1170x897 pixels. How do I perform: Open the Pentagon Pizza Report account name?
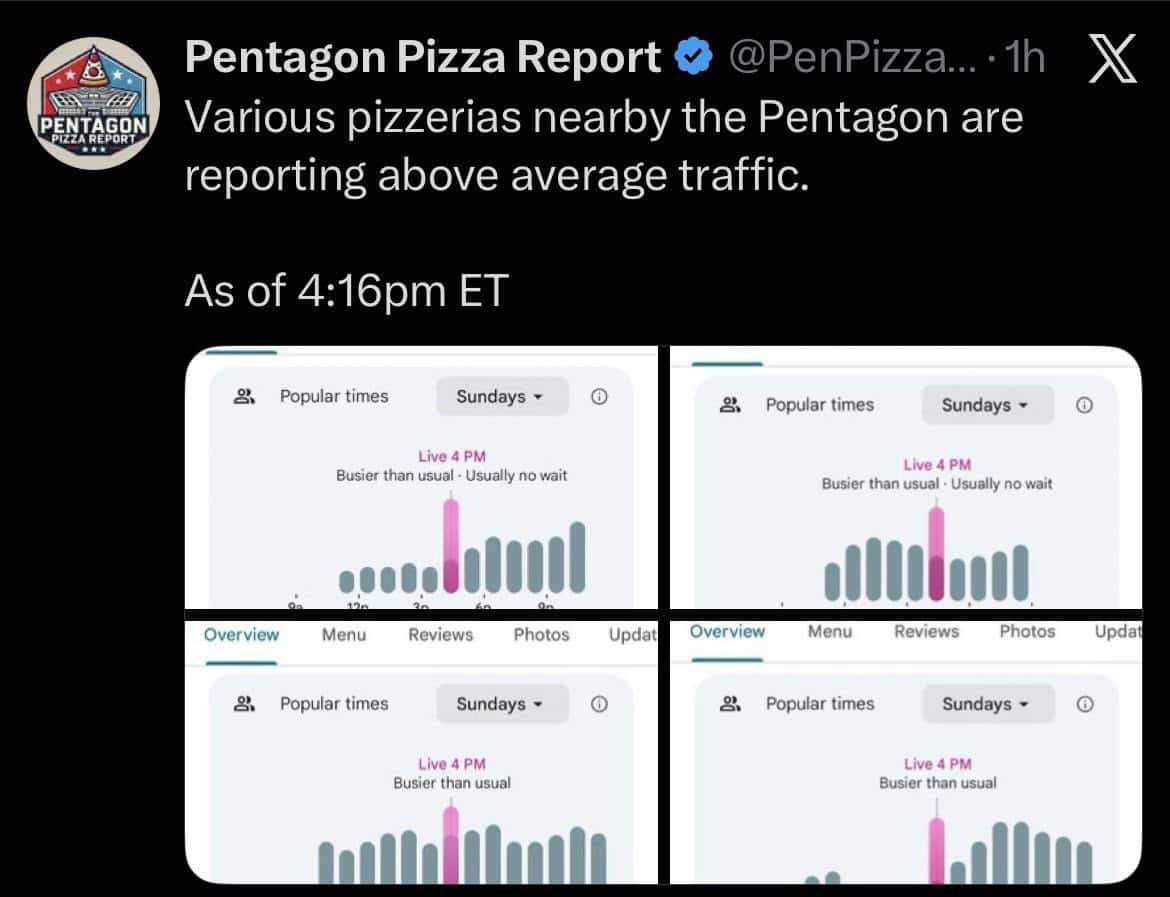[423, 60]
